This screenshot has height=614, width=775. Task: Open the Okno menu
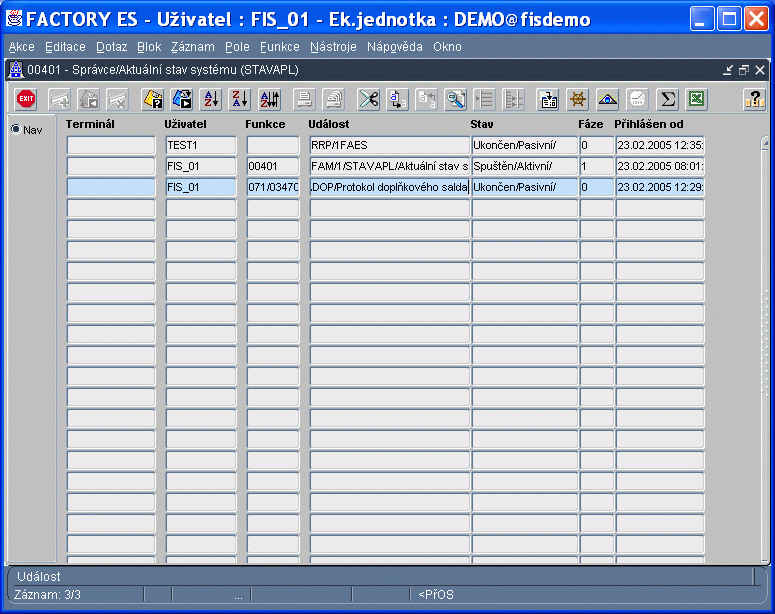click(x=447, y=47)
